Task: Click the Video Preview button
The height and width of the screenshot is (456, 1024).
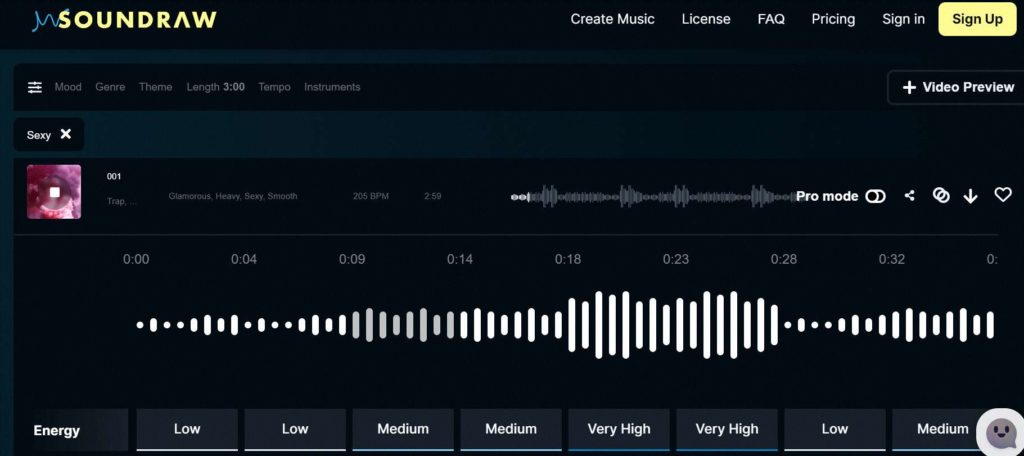Action: [957, 88]
